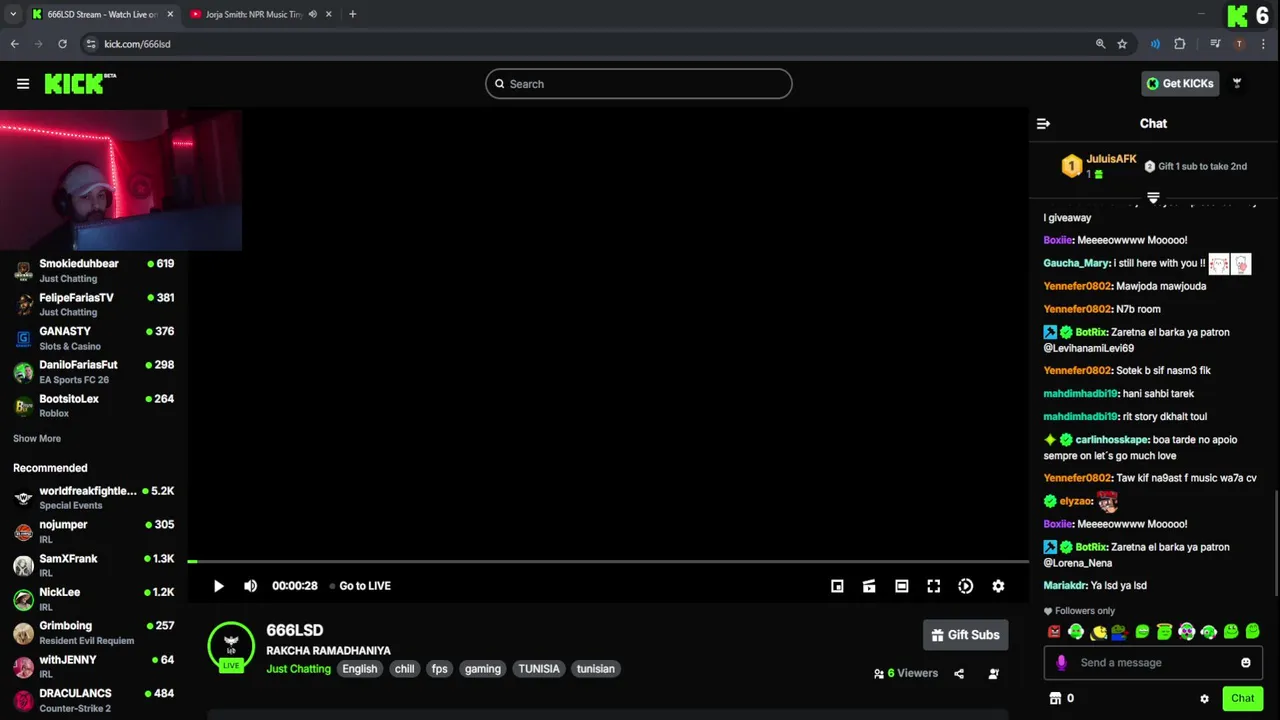Play the stream video

[219, 586]
